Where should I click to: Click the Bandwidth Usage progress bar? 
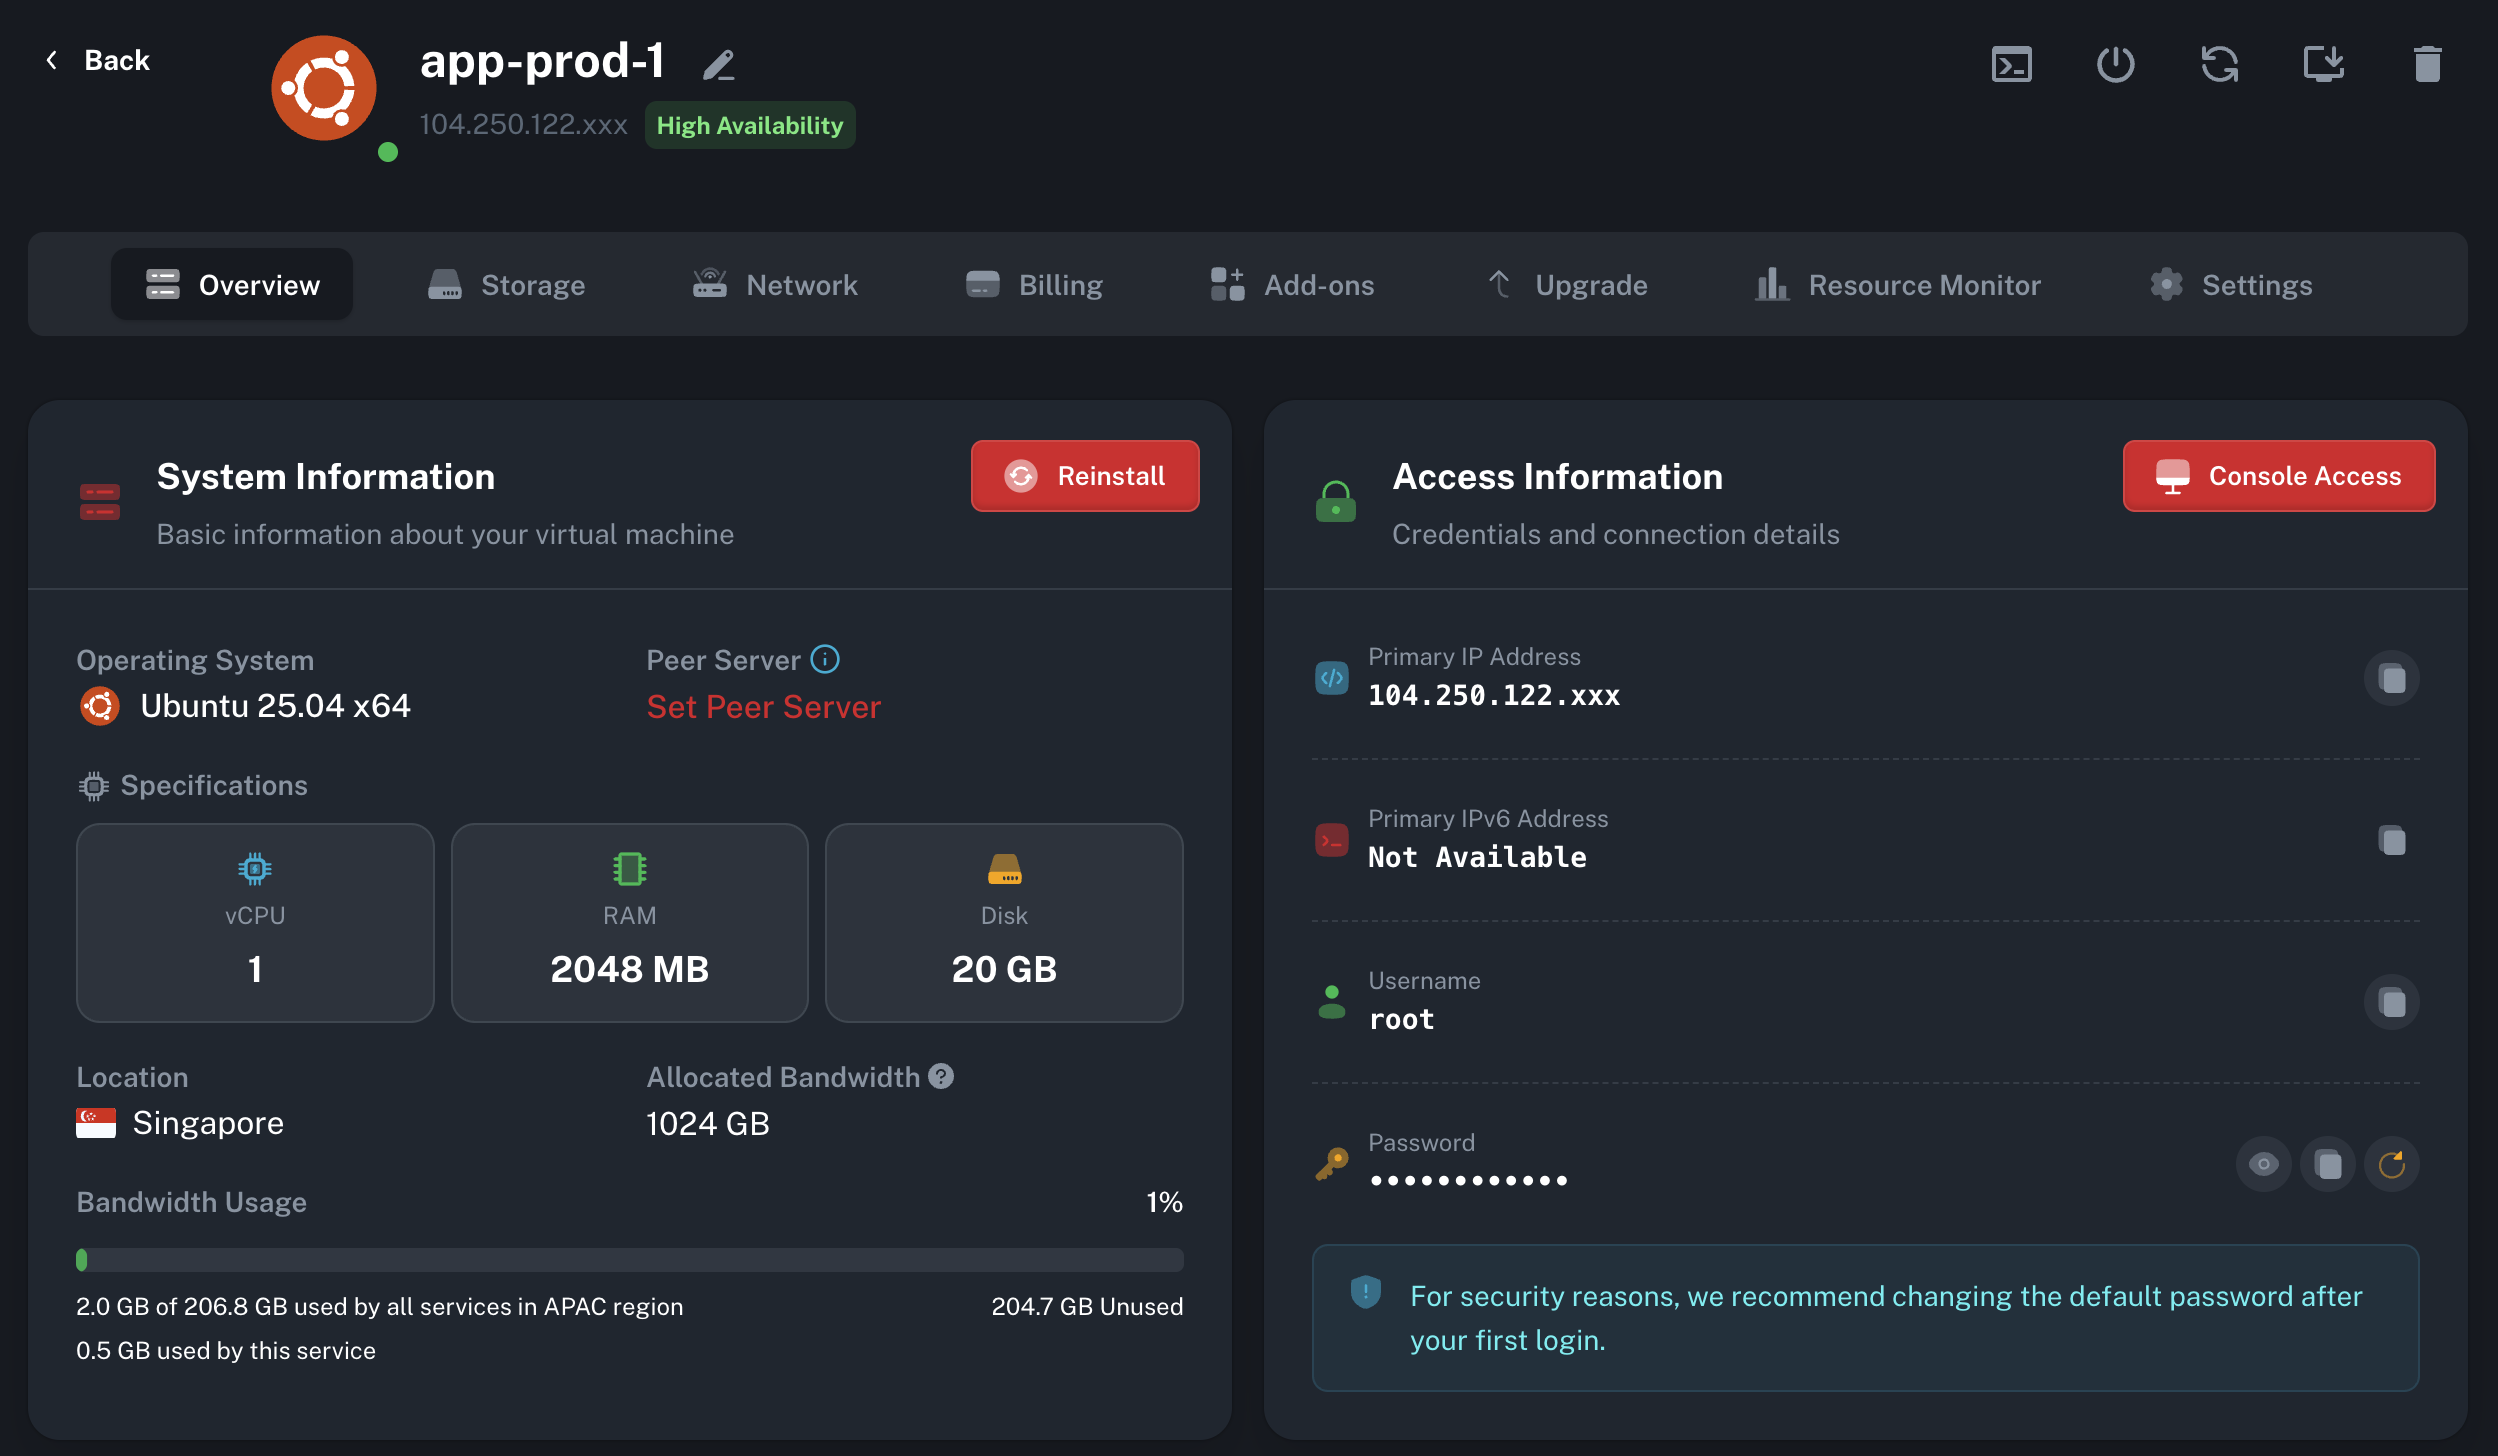[x=629, y=1259]
